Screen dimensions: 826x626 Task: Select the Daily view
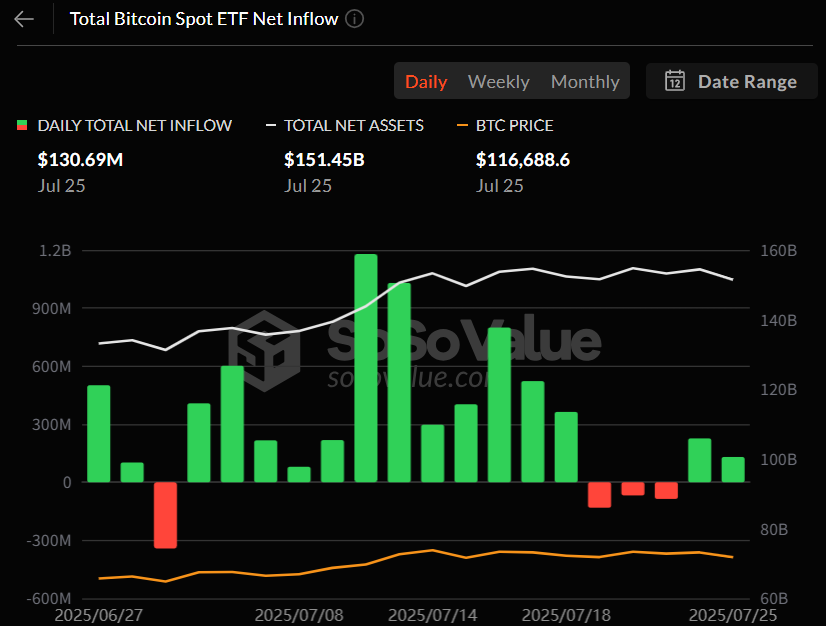click(426, 81)
